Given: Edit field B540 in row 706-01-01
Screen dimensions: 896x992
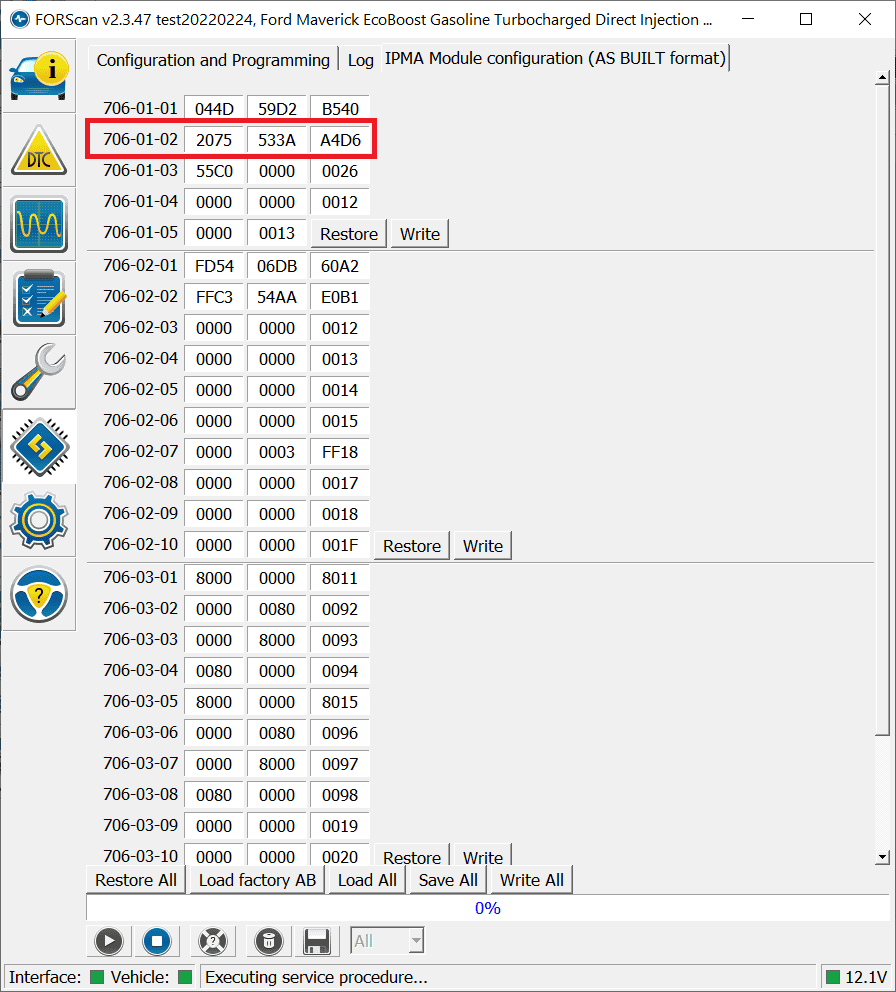Looking at the screenshot, I should (340, 109).
